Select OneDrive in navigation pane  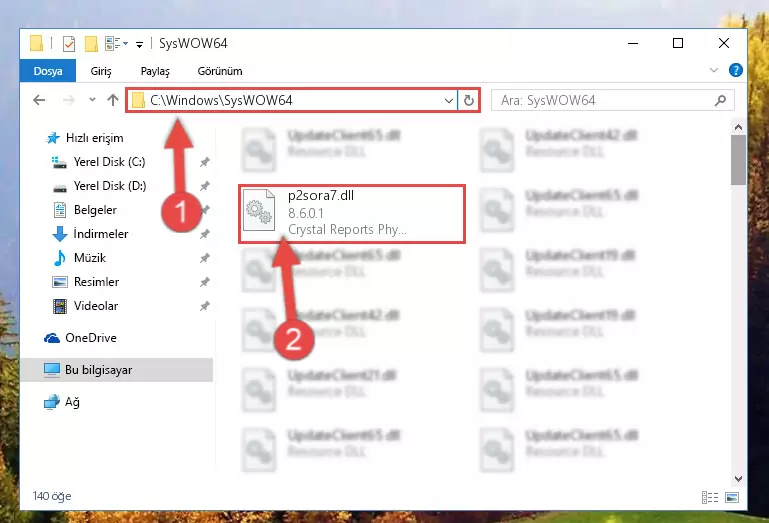(x=91, y=338)
